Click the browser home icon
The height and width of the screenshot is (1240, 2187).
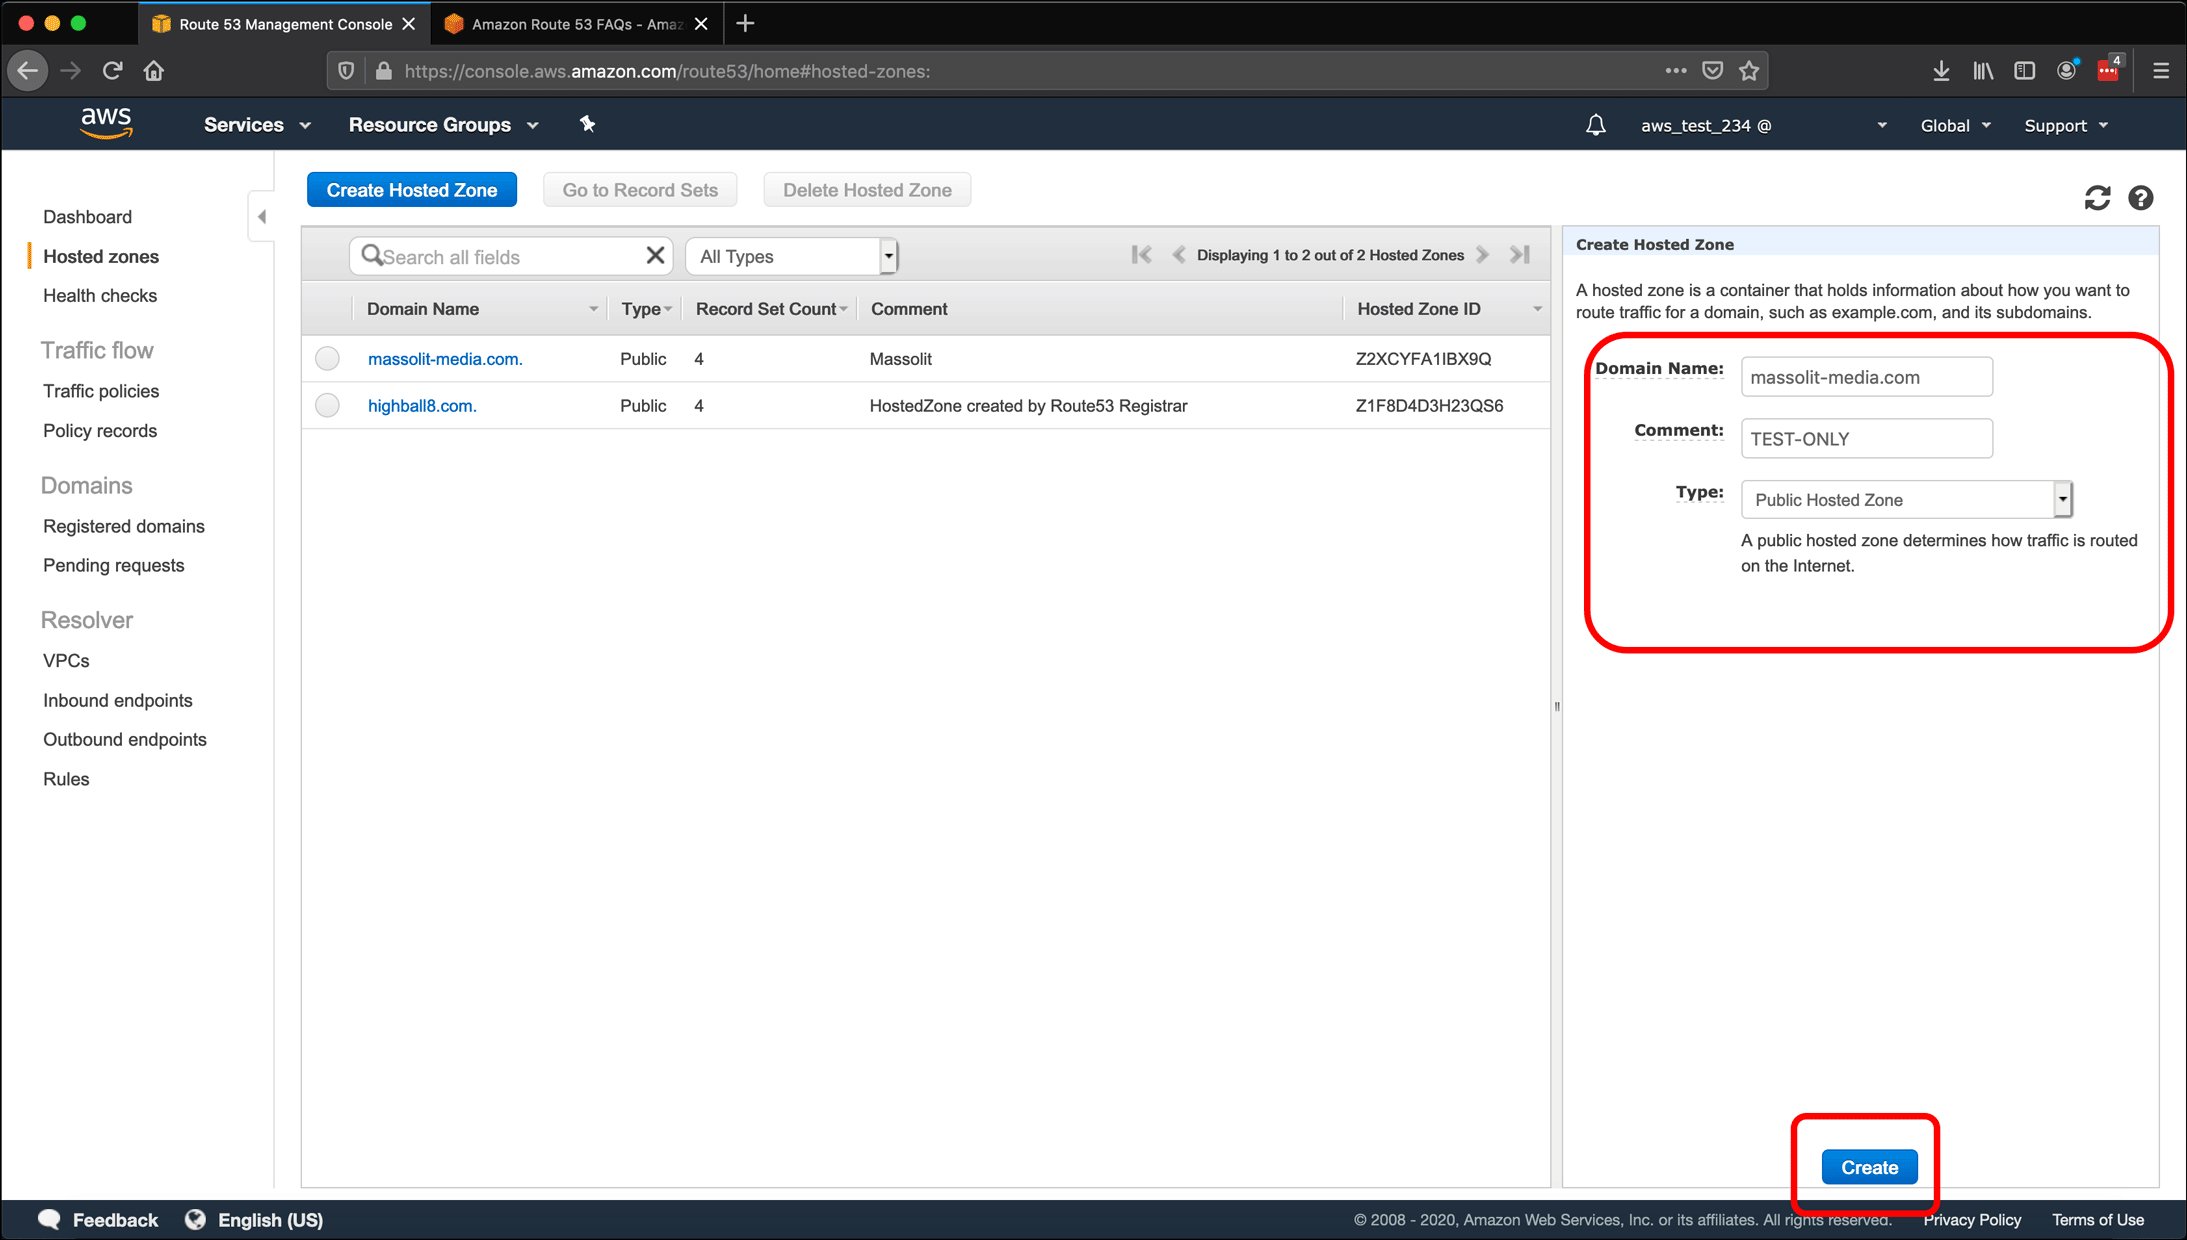click(153, 71)
